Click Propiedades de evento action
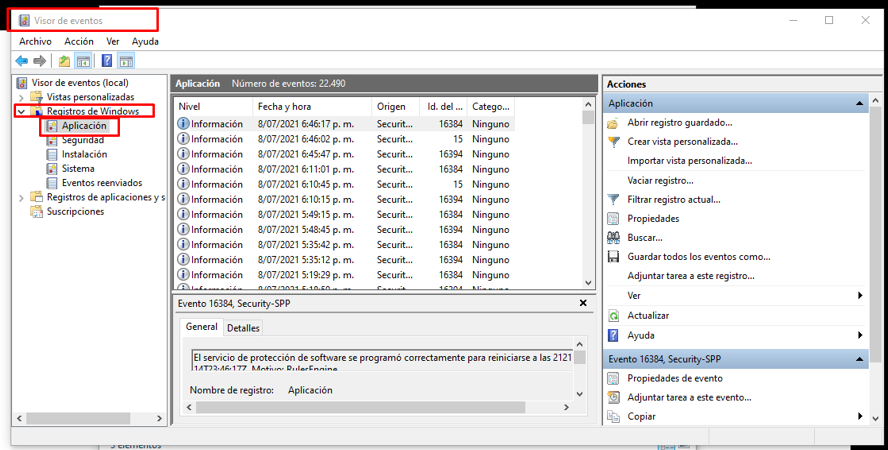The width and height of the screenshot is (888, 450). 674,379
